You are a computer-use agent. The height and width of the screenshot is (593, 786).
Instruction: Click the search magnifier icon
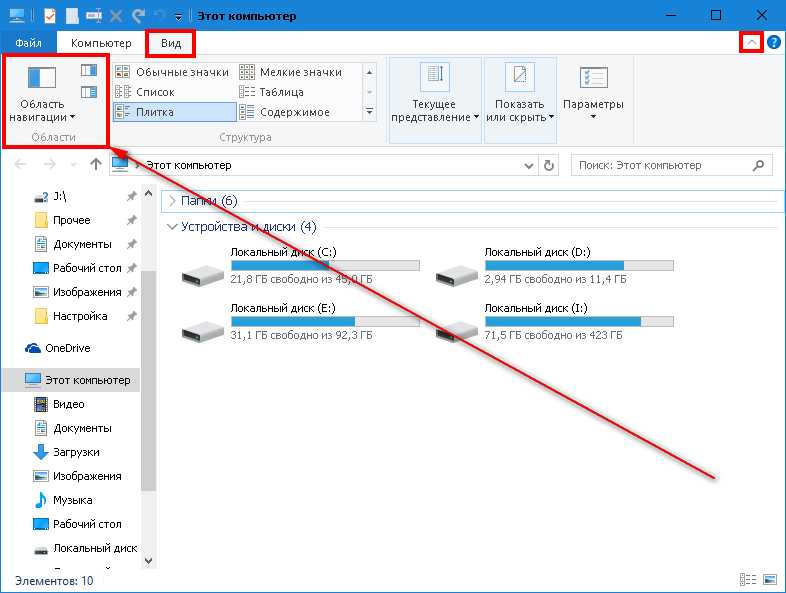[x=758, y=165]
